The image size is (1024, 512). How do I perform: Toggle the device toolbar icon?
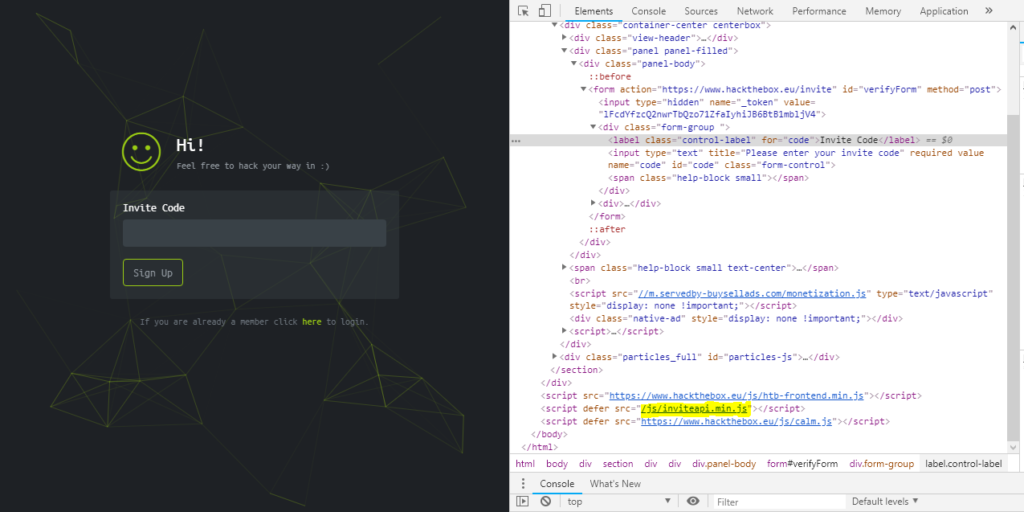pos(544,11)
